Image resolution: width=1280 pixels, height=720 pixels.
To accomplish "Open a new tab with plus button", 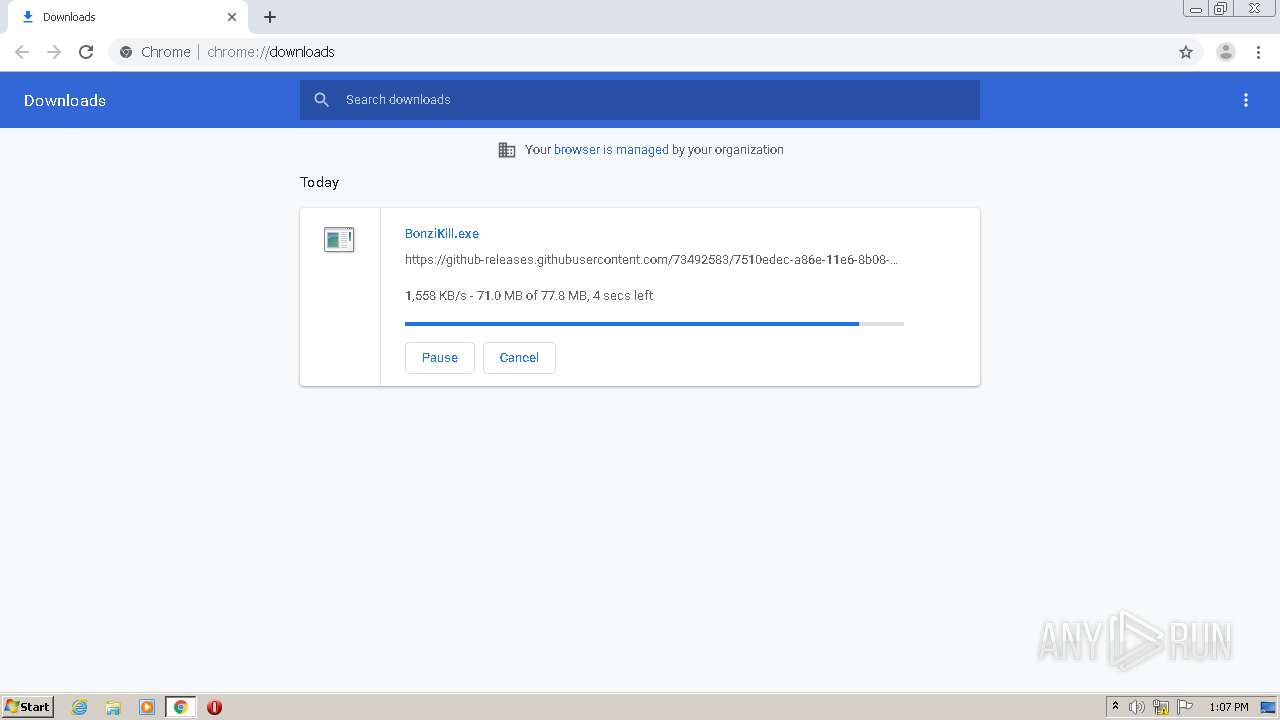I will click(x=270, y=17).
